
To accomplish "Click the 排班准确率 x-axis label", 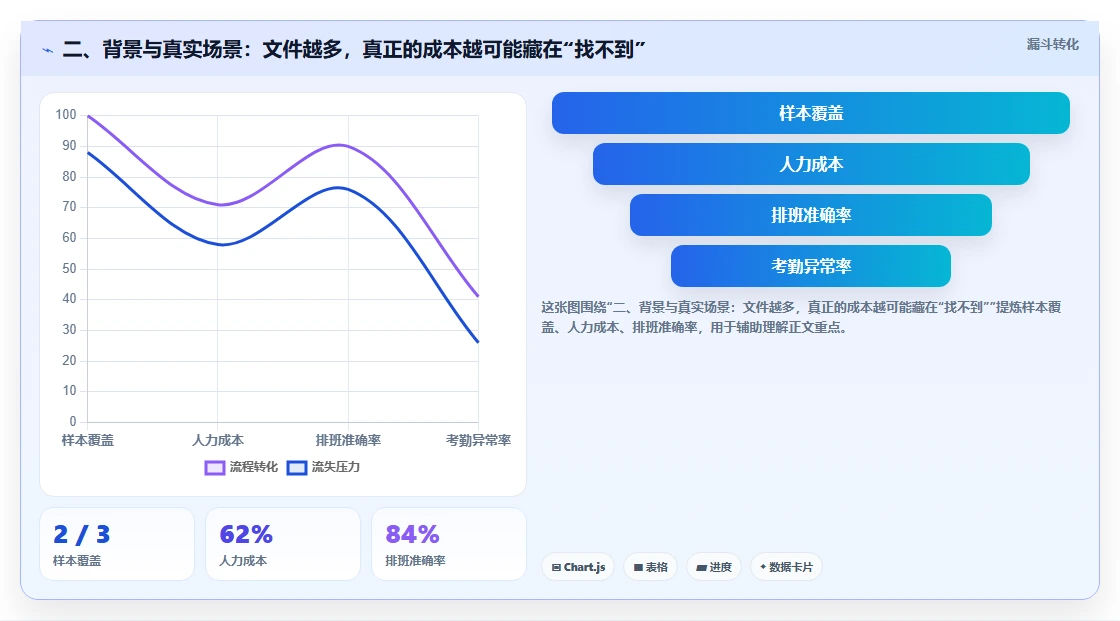I will tap(348, 440).
